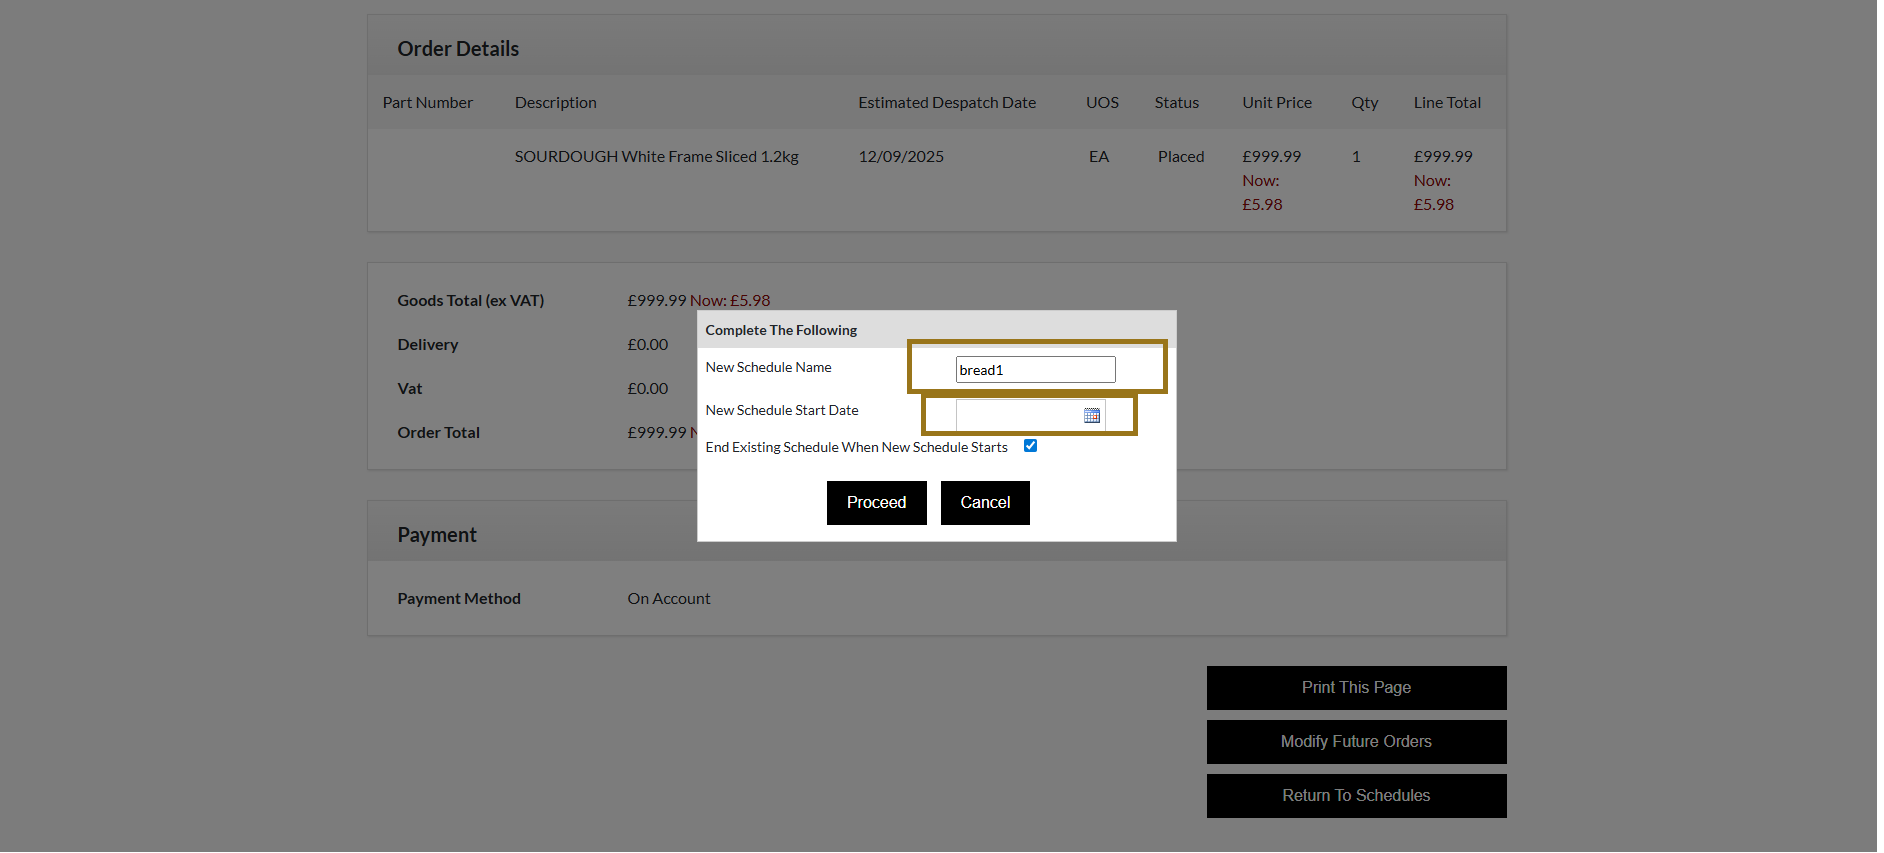Screen dimensions: 1884x853
Task: Click the EA unit of sale value
Action: pos(1098,156)
